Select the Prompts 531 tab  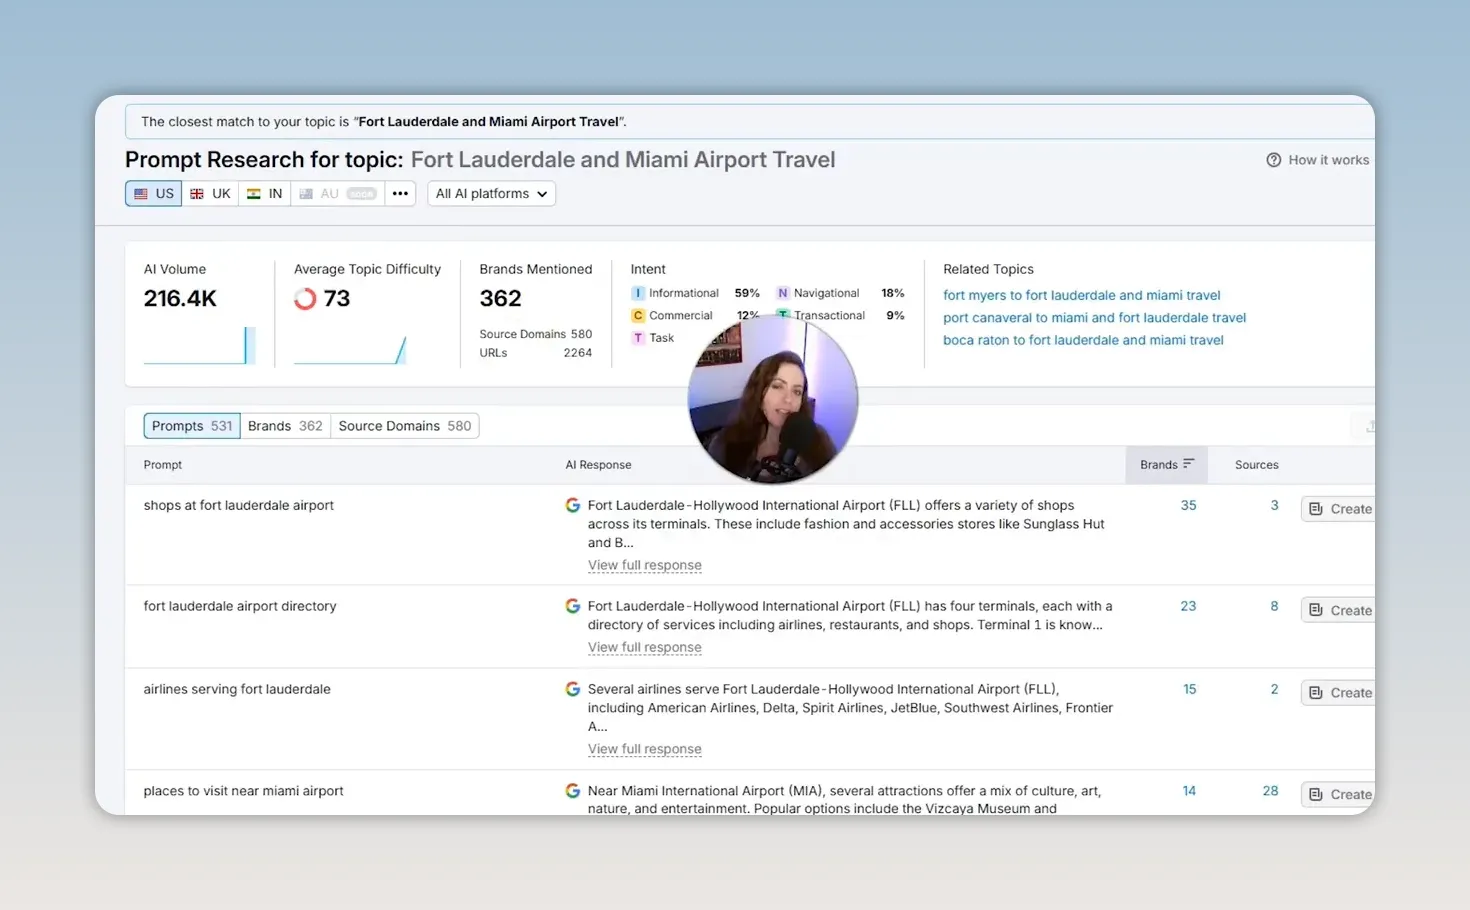[x=192, y=426]
